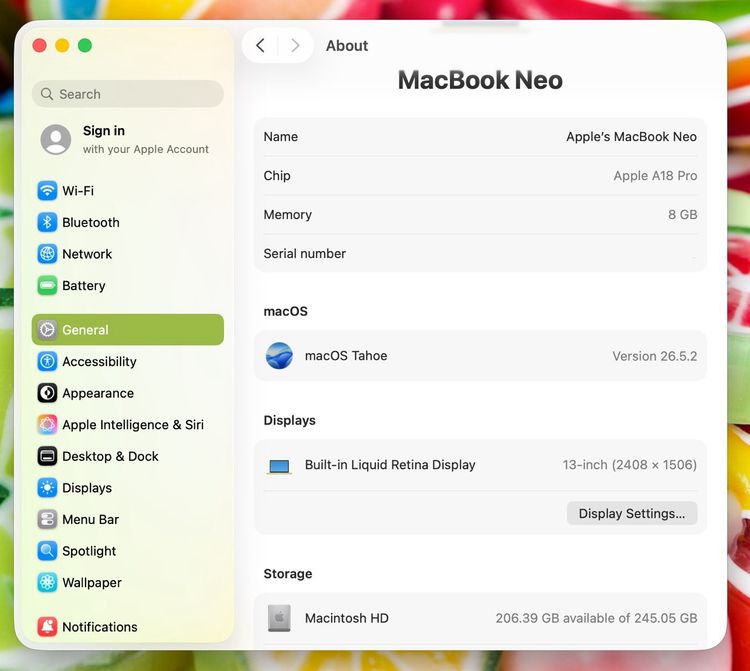
Task: Select the Spotlight sidebar label
Action: [89, 551]
